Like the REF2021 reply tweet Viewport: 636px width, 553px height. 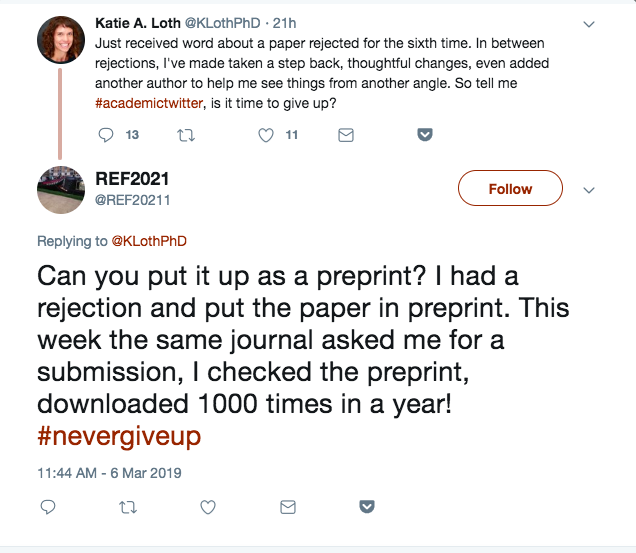click(x=208, y=508)
